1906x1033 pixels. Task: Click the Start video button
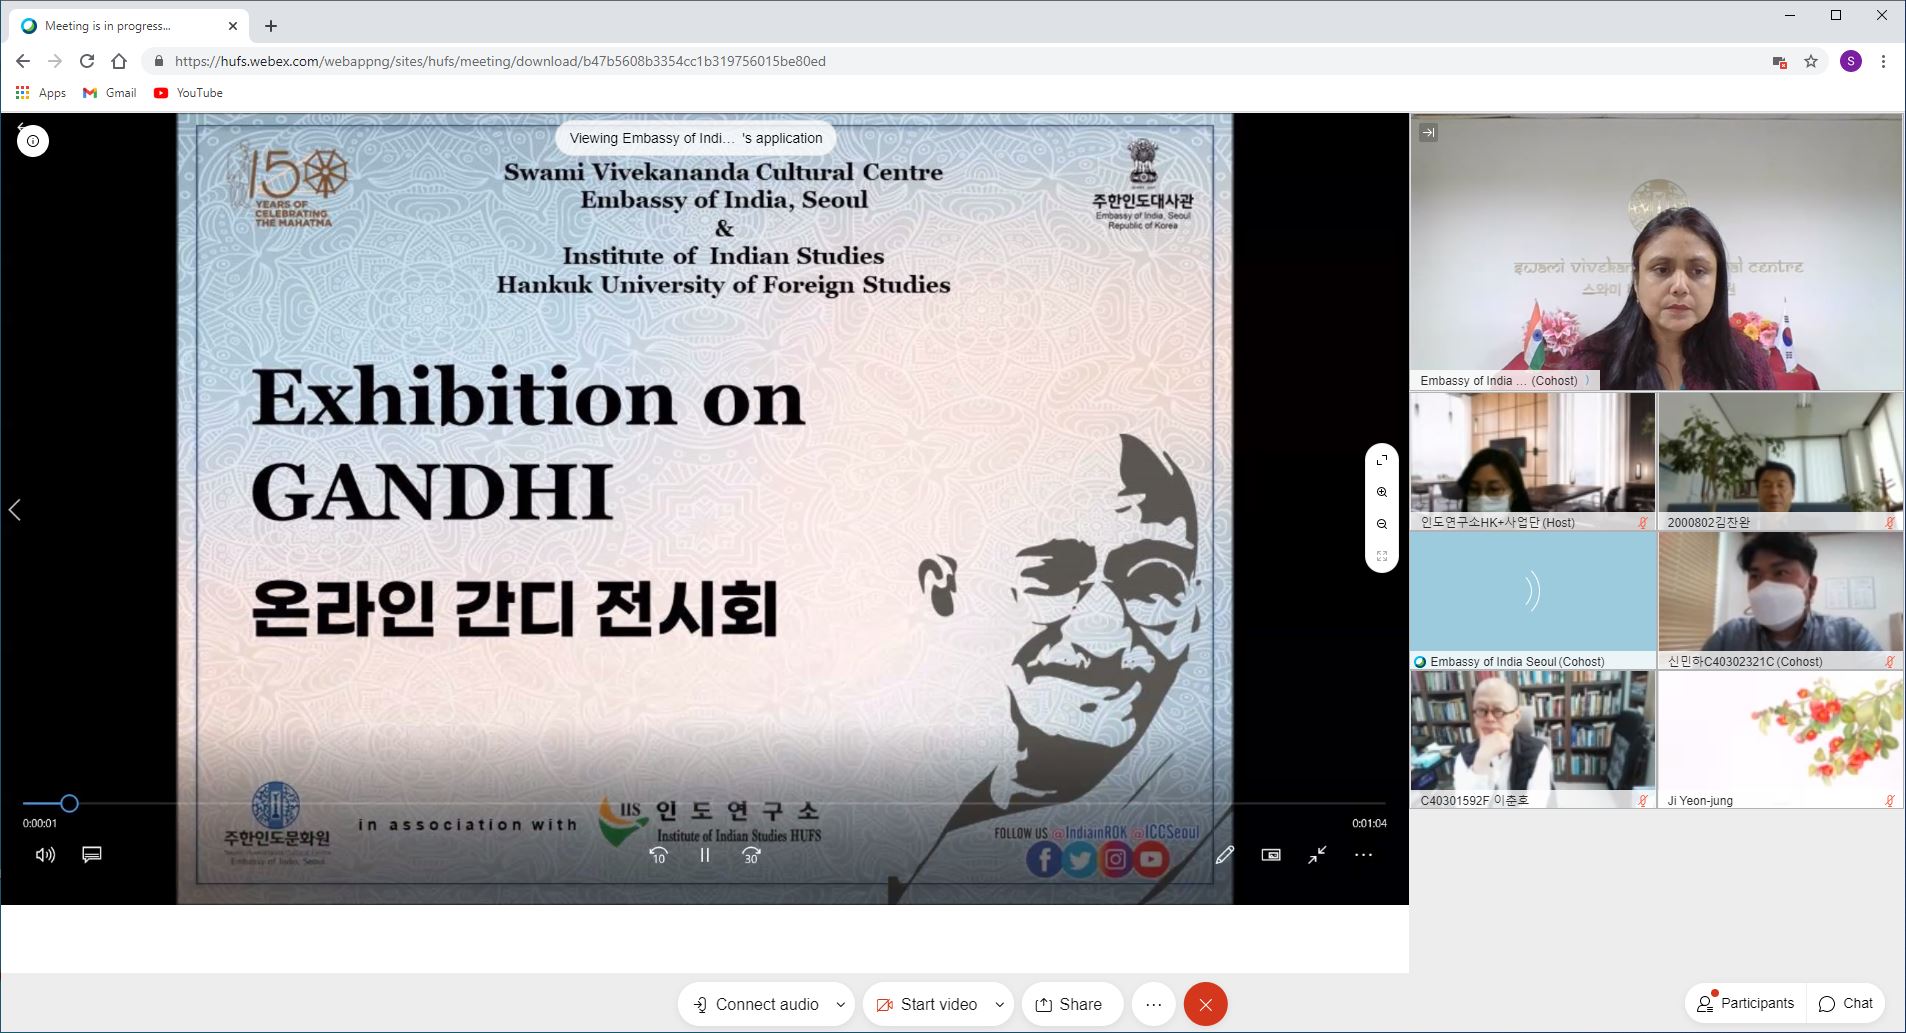926,1005
